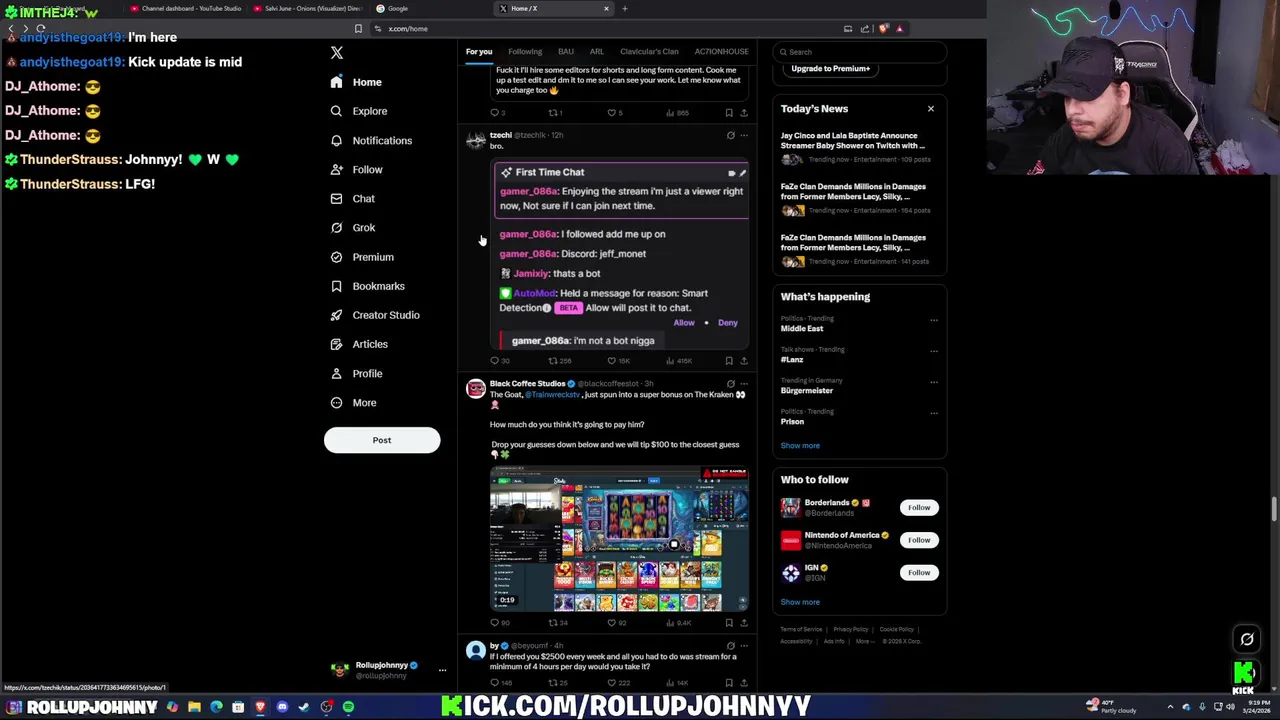Open new browser tab with plus
Screen dimensions: 1280x720
[x=625, y=8]
